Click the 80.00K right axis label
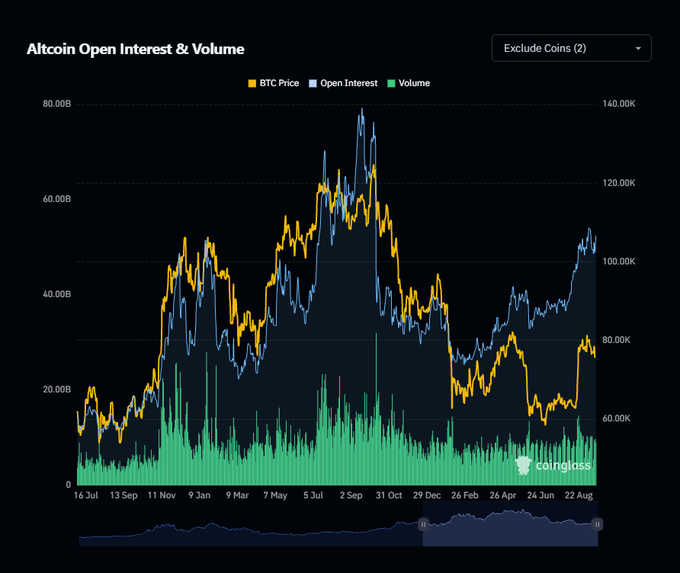This screenshot has height=573, width=680. [616, 340]
